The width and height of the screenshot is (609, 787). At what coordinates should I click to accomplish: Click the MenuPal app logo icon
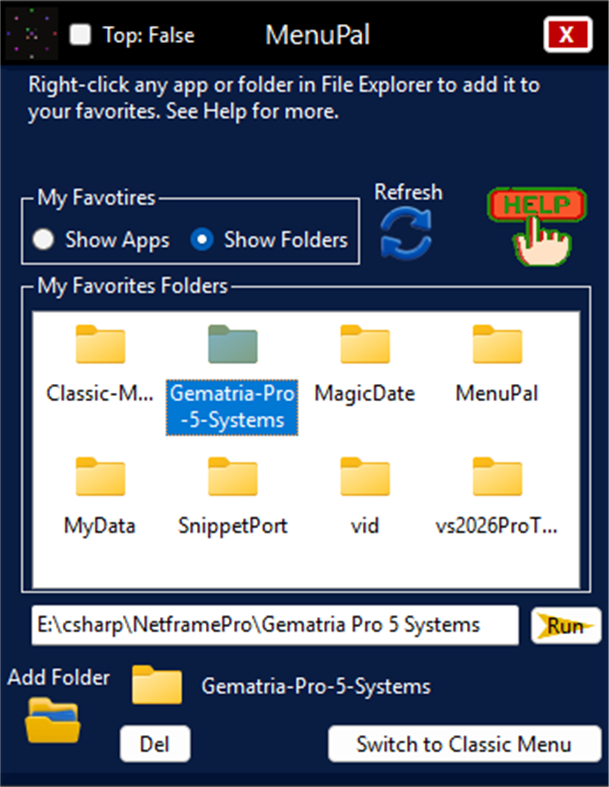coord(31,34)
